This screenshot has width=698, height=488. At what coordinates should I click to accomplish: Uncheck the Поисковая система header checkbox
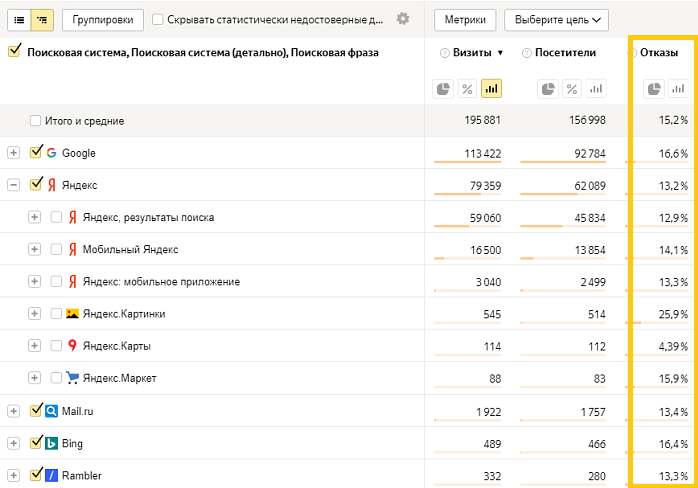[14, 51]
